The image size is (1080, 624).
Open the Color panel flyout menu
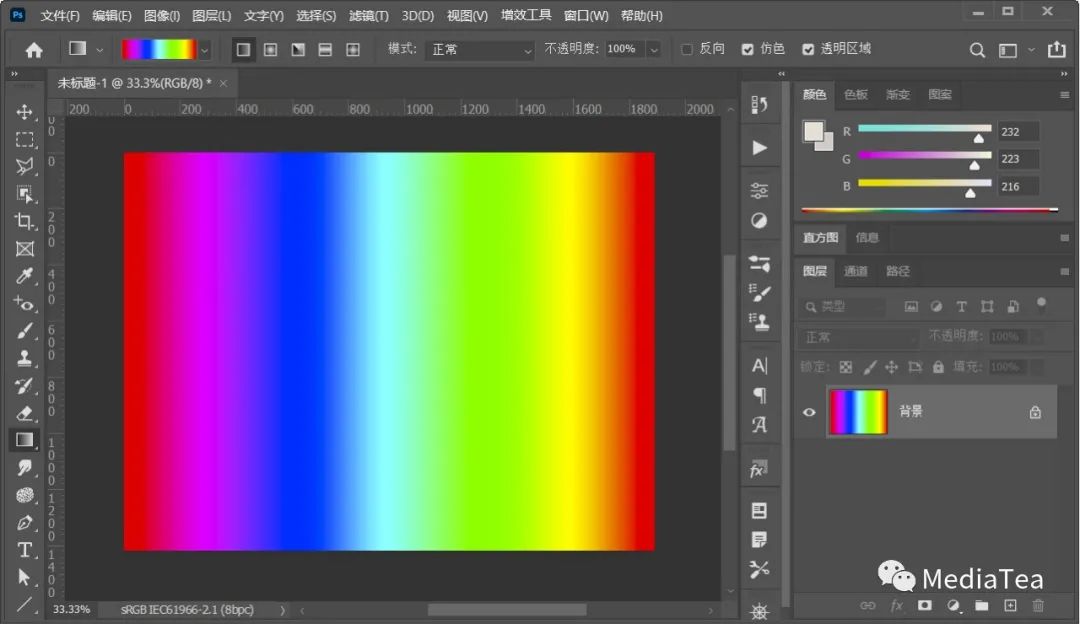tap(1064, 95)
